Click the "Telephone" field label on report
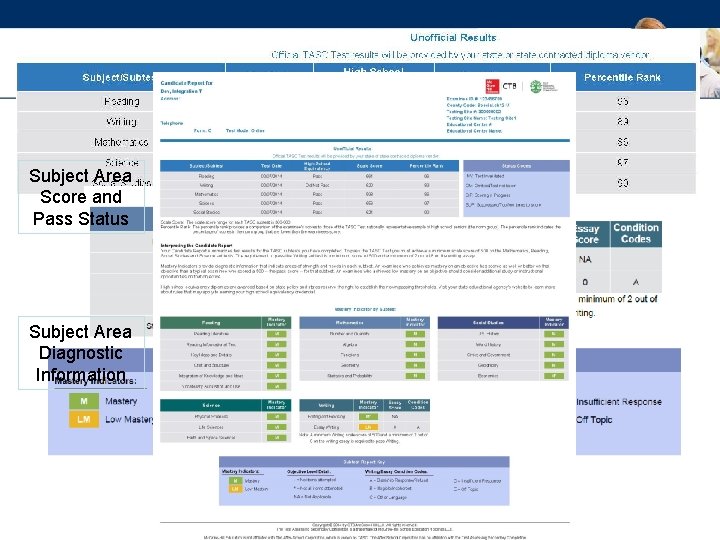This screenshot has height=540, width=720. tap(172, 123)
